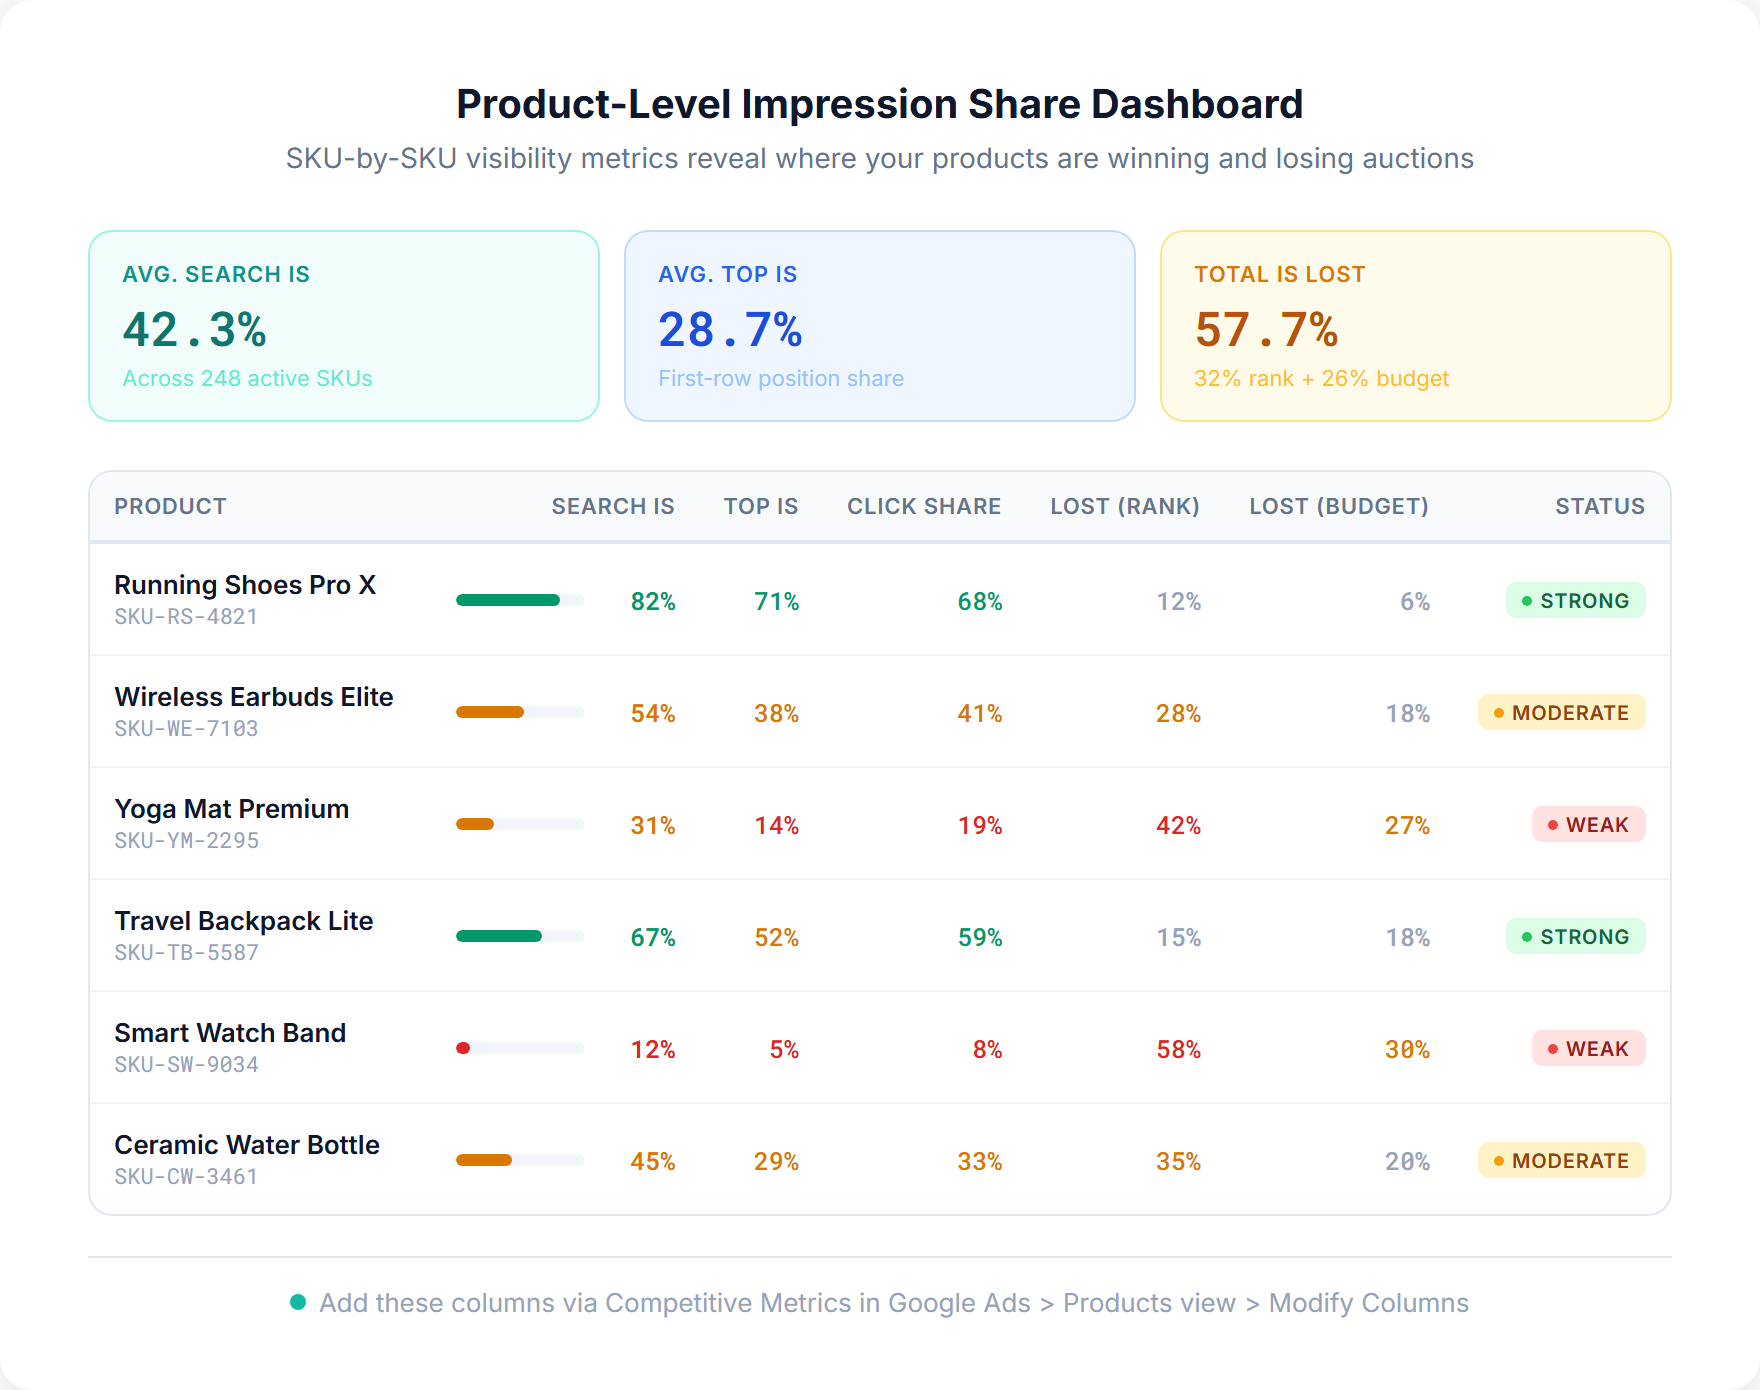Select the TOP IS column header
1760x1390 pixels.
[761, 506]
